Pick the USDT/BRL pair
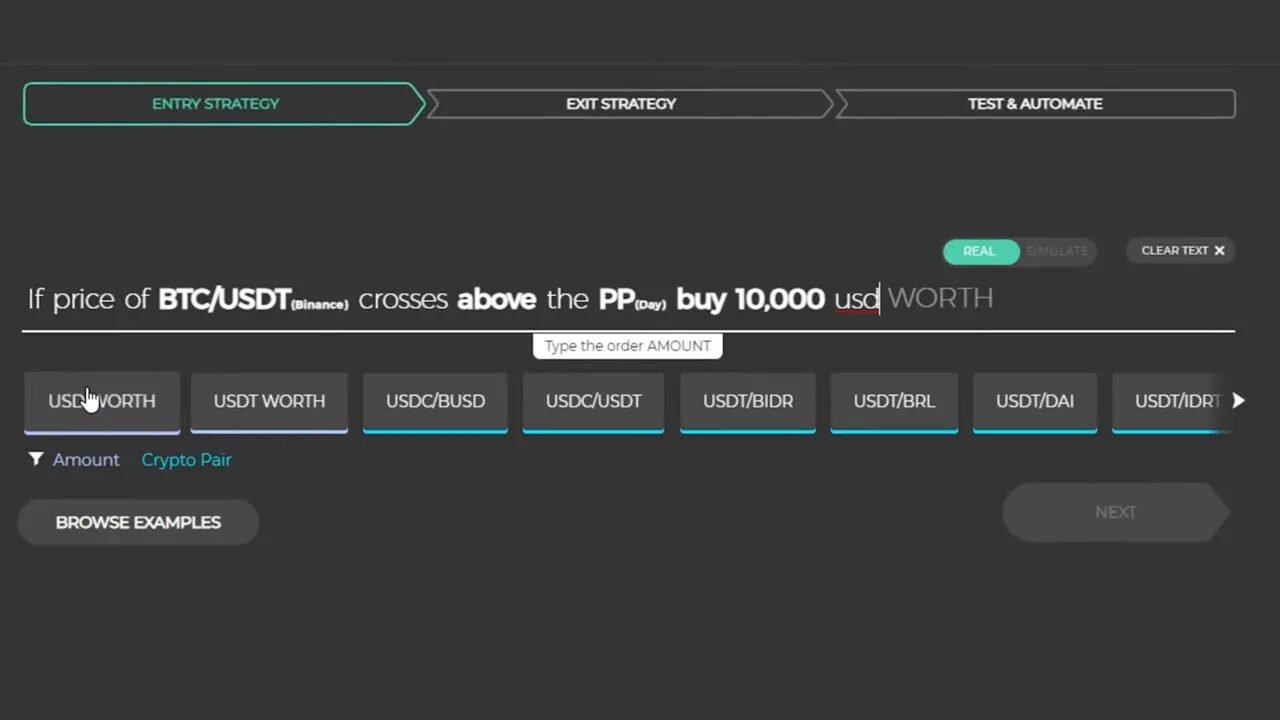The width and height of the screenshot is (1280, 720). click(x=894, y=401)
